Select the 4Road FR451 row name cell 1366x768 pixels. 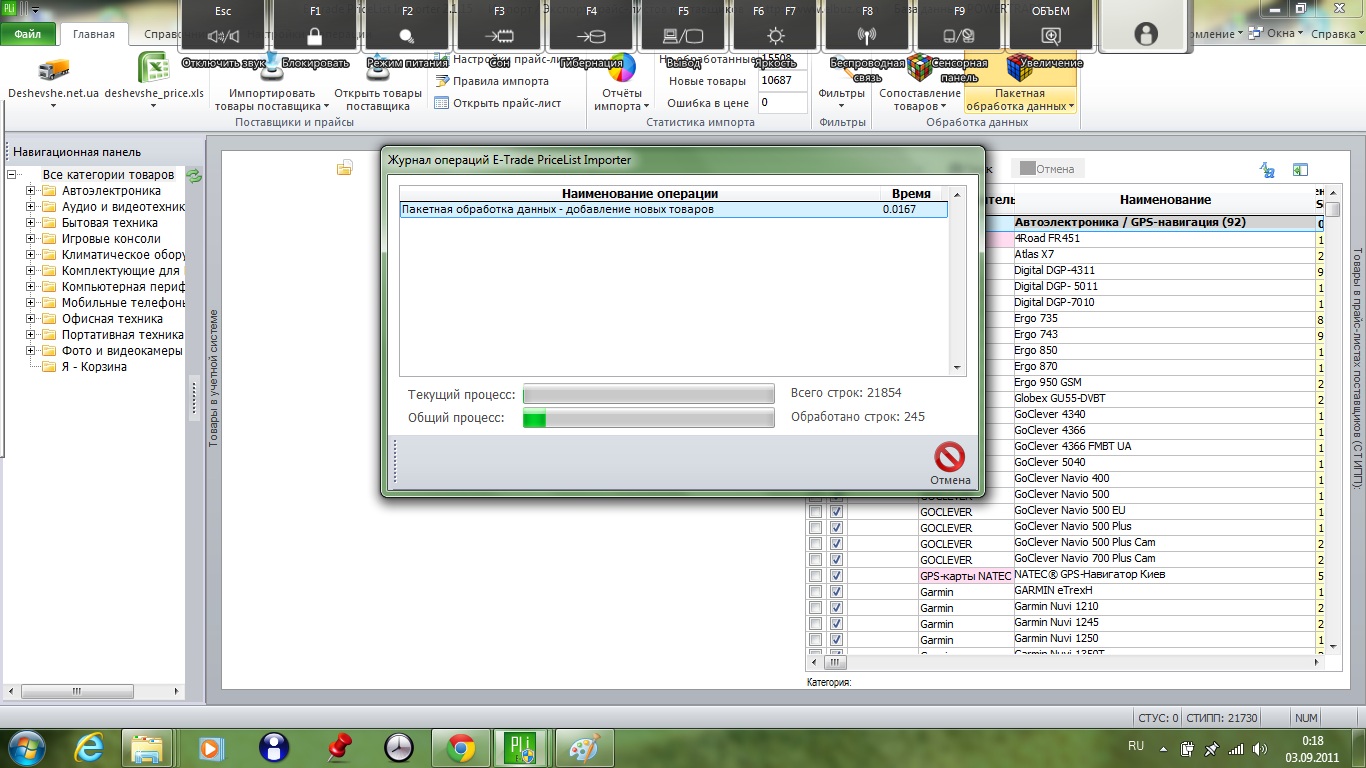click(1165, 239)
